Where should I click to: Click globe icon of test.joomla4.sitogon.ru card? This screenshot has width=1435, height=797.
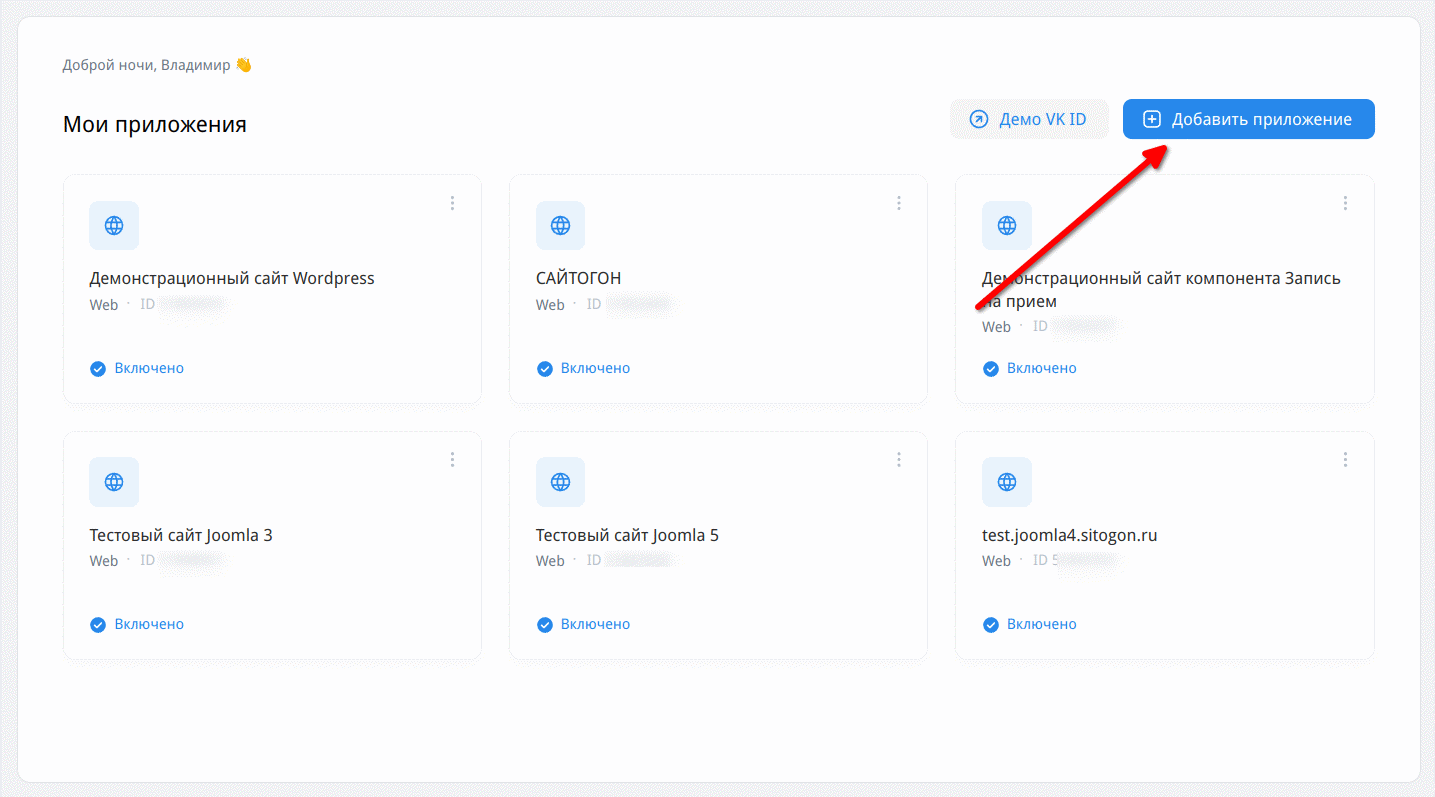pos(1007,482)
